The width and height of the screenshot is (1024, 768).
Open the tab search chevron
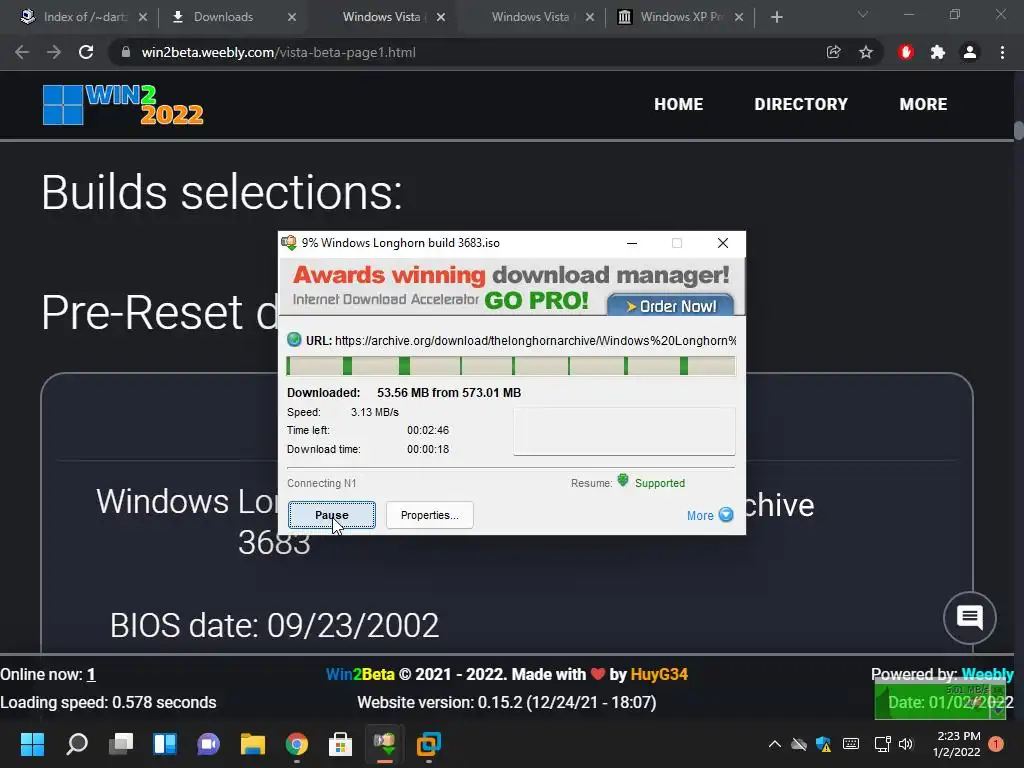click(863, 14)
